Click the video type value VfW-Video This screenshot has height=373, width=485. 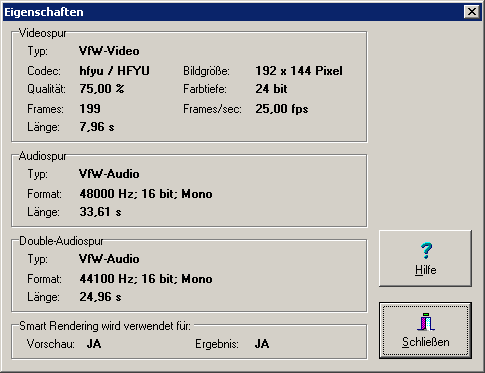[x=109, y=51]
